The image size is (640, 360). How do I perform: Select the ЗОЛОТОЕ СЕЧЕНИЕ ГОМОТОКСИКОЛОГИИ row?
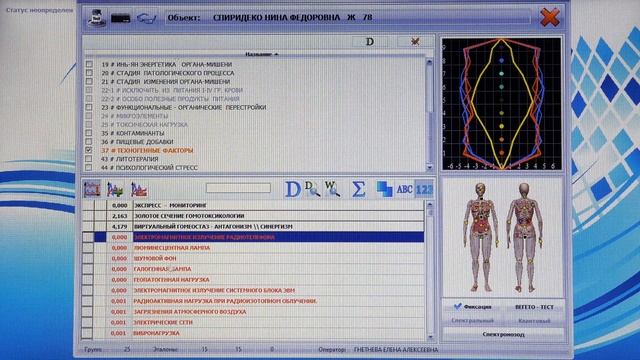[x=253, y=216]
